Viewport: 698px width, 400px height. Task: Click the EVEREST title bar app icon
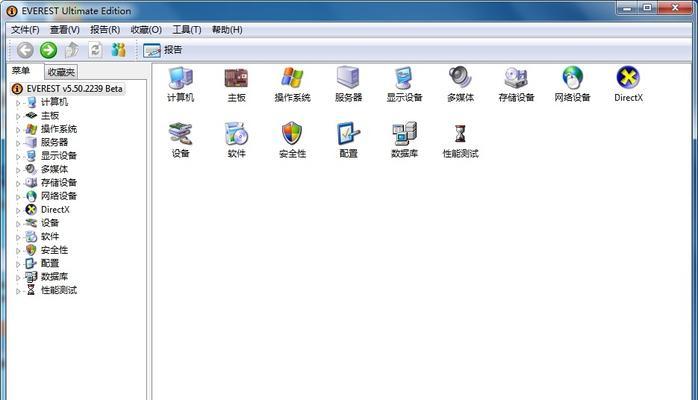coord(12,11)
